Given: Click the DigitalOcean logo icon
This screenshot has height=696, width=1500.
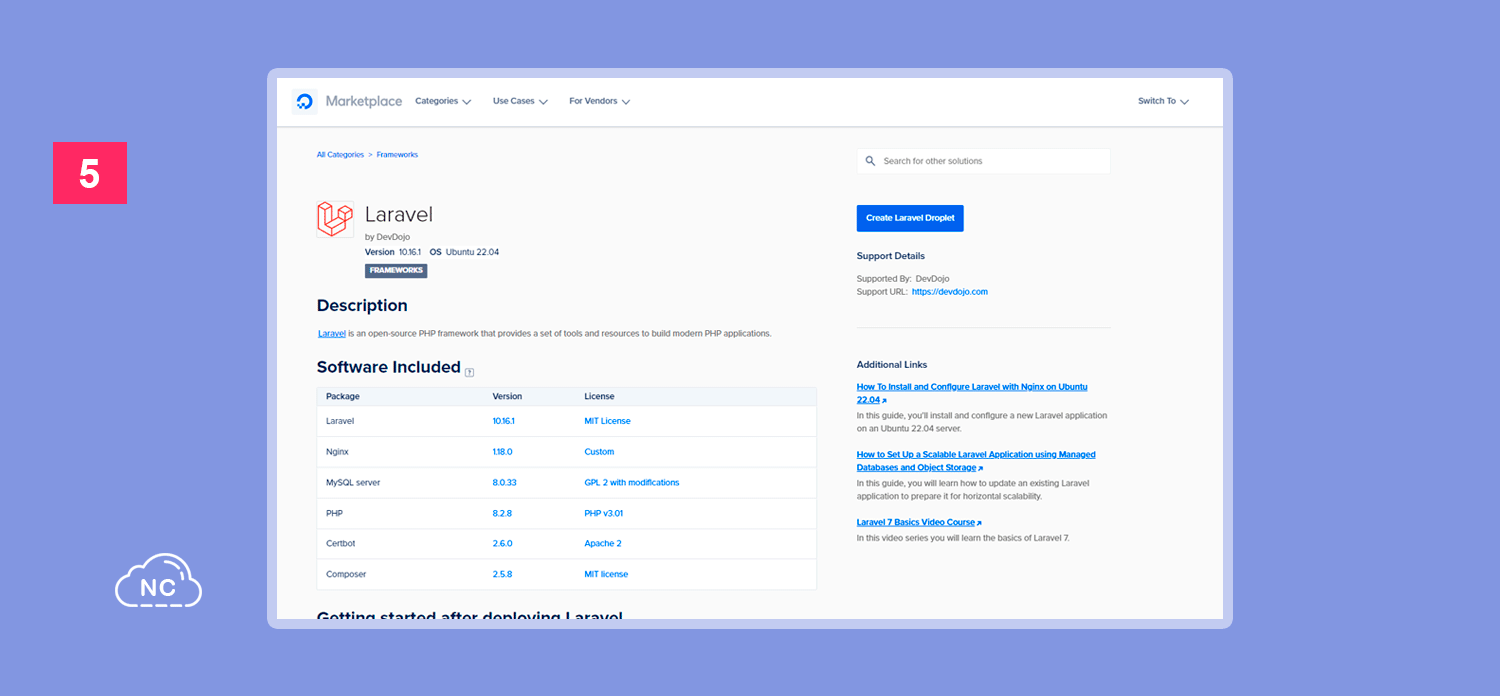Looking at the screenshot, I should point(305,101).
